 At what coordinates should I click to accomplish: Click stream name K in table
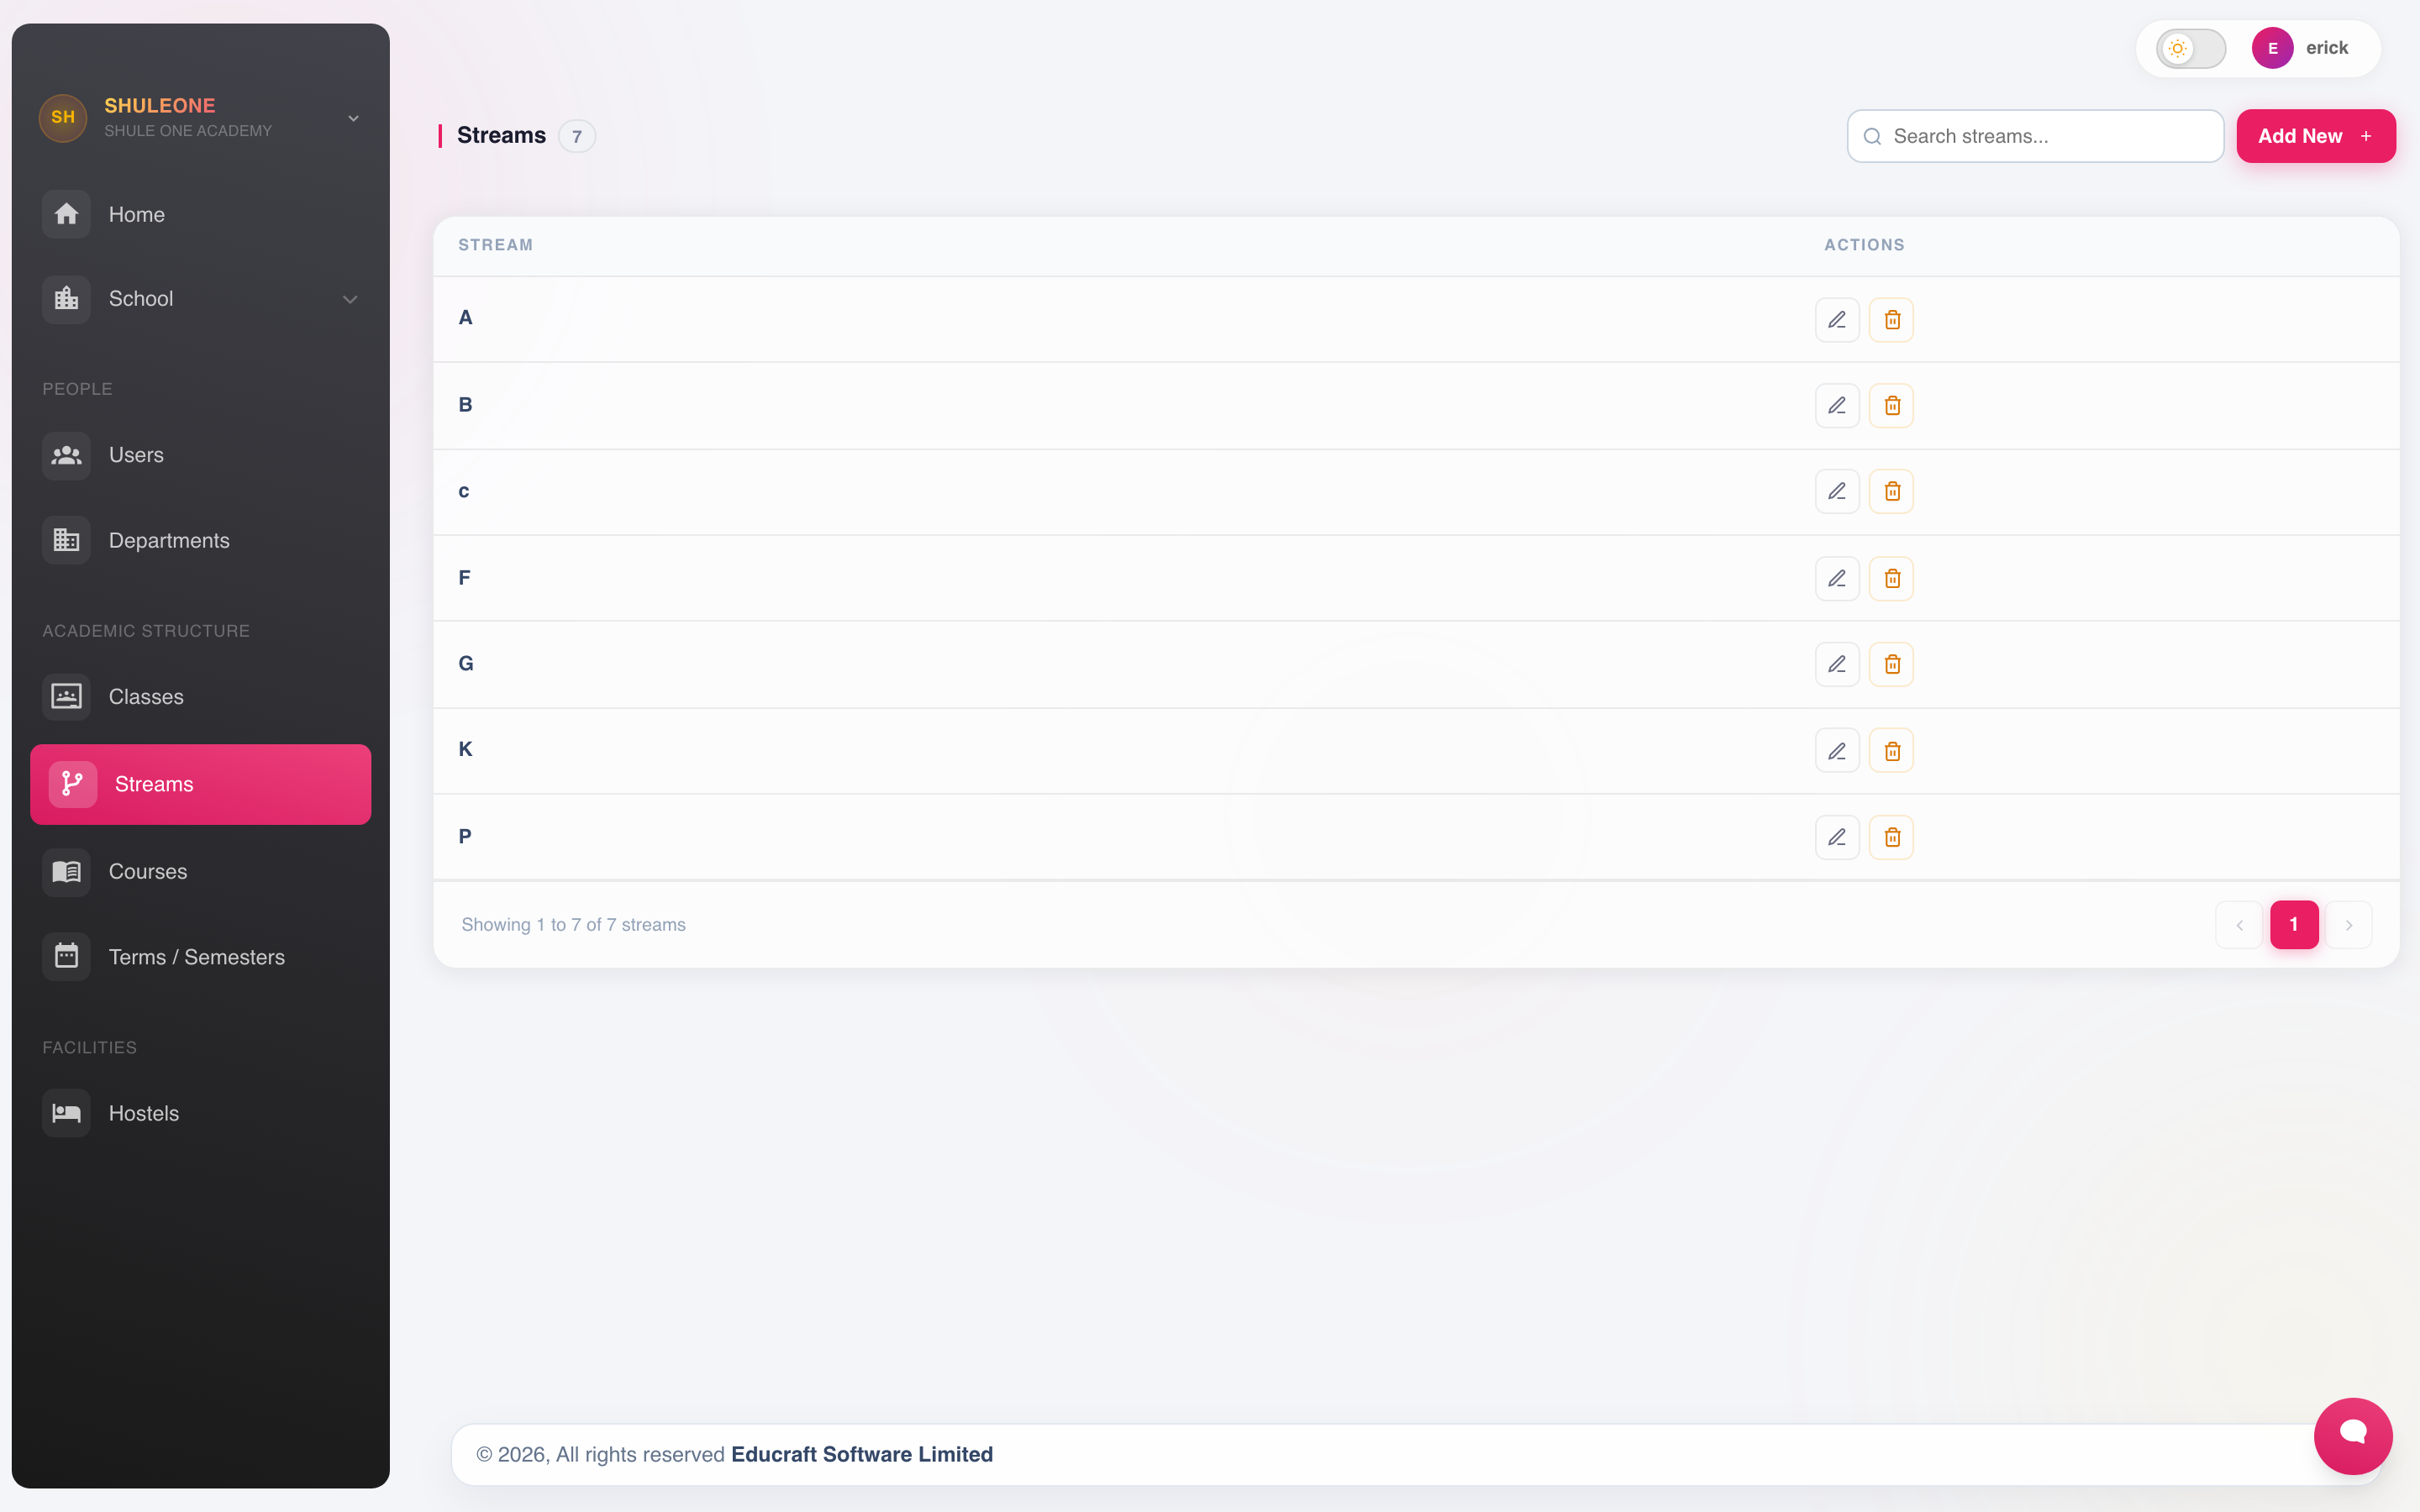click(465, 750)
